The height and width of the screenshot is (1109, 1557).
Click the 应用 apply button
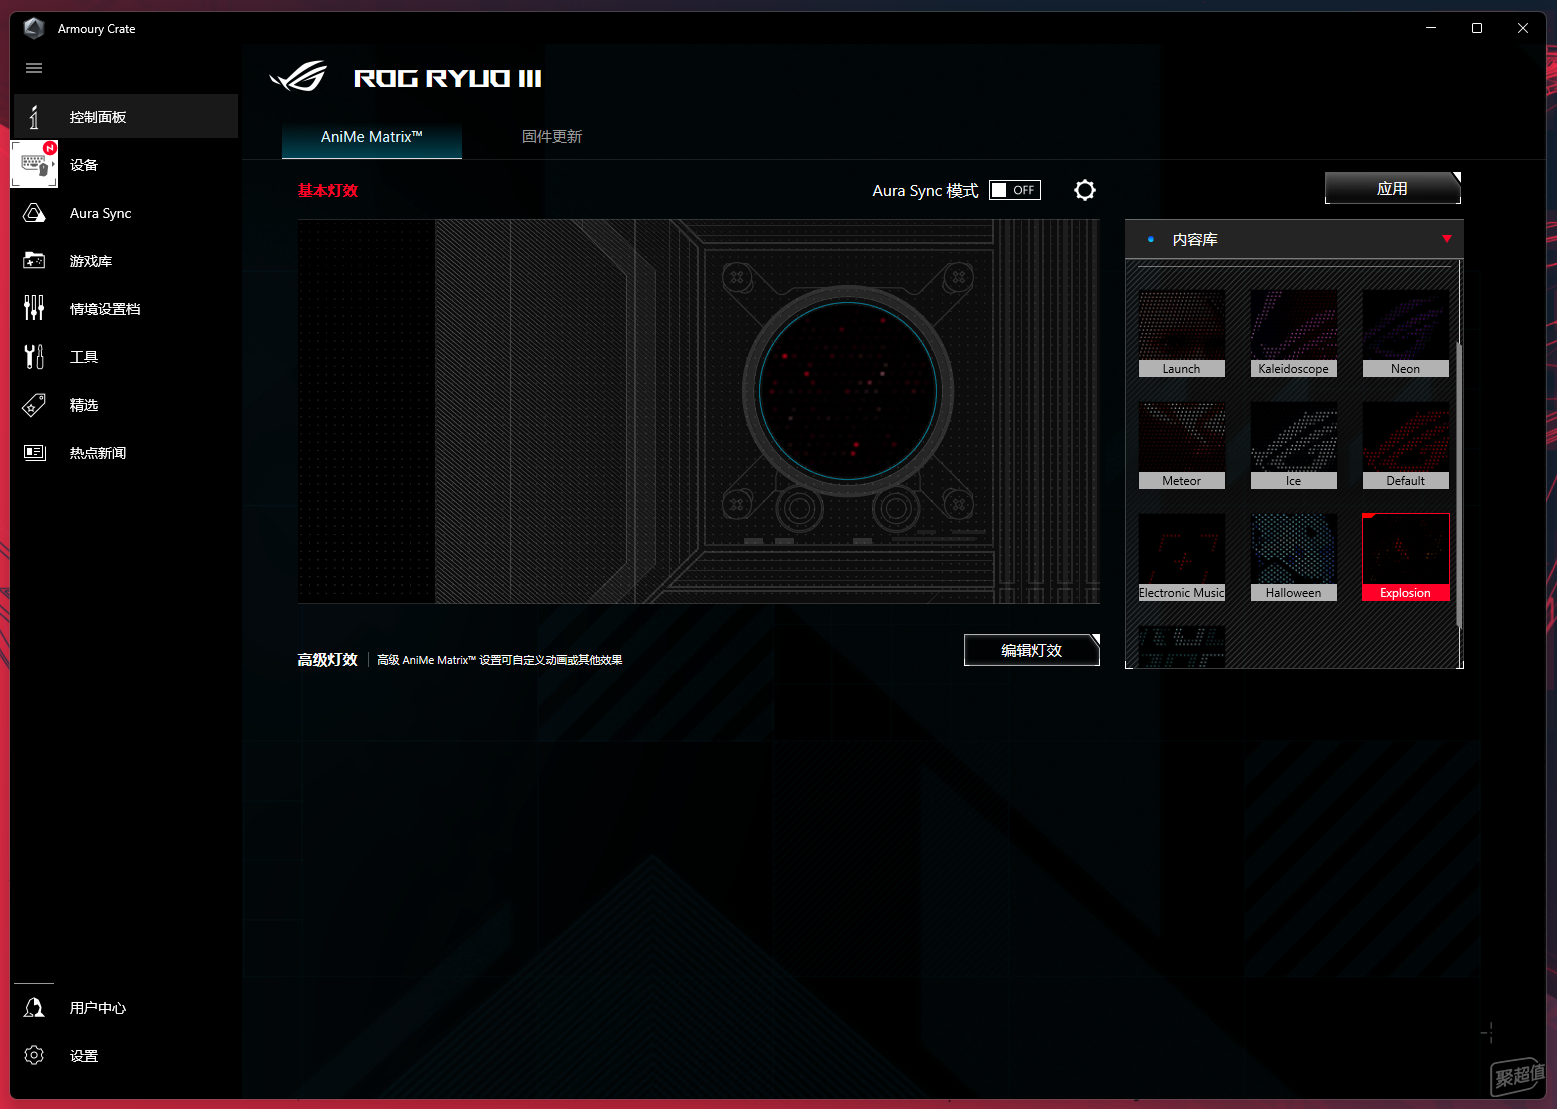pyautogui.click(x=1393, y=188)
